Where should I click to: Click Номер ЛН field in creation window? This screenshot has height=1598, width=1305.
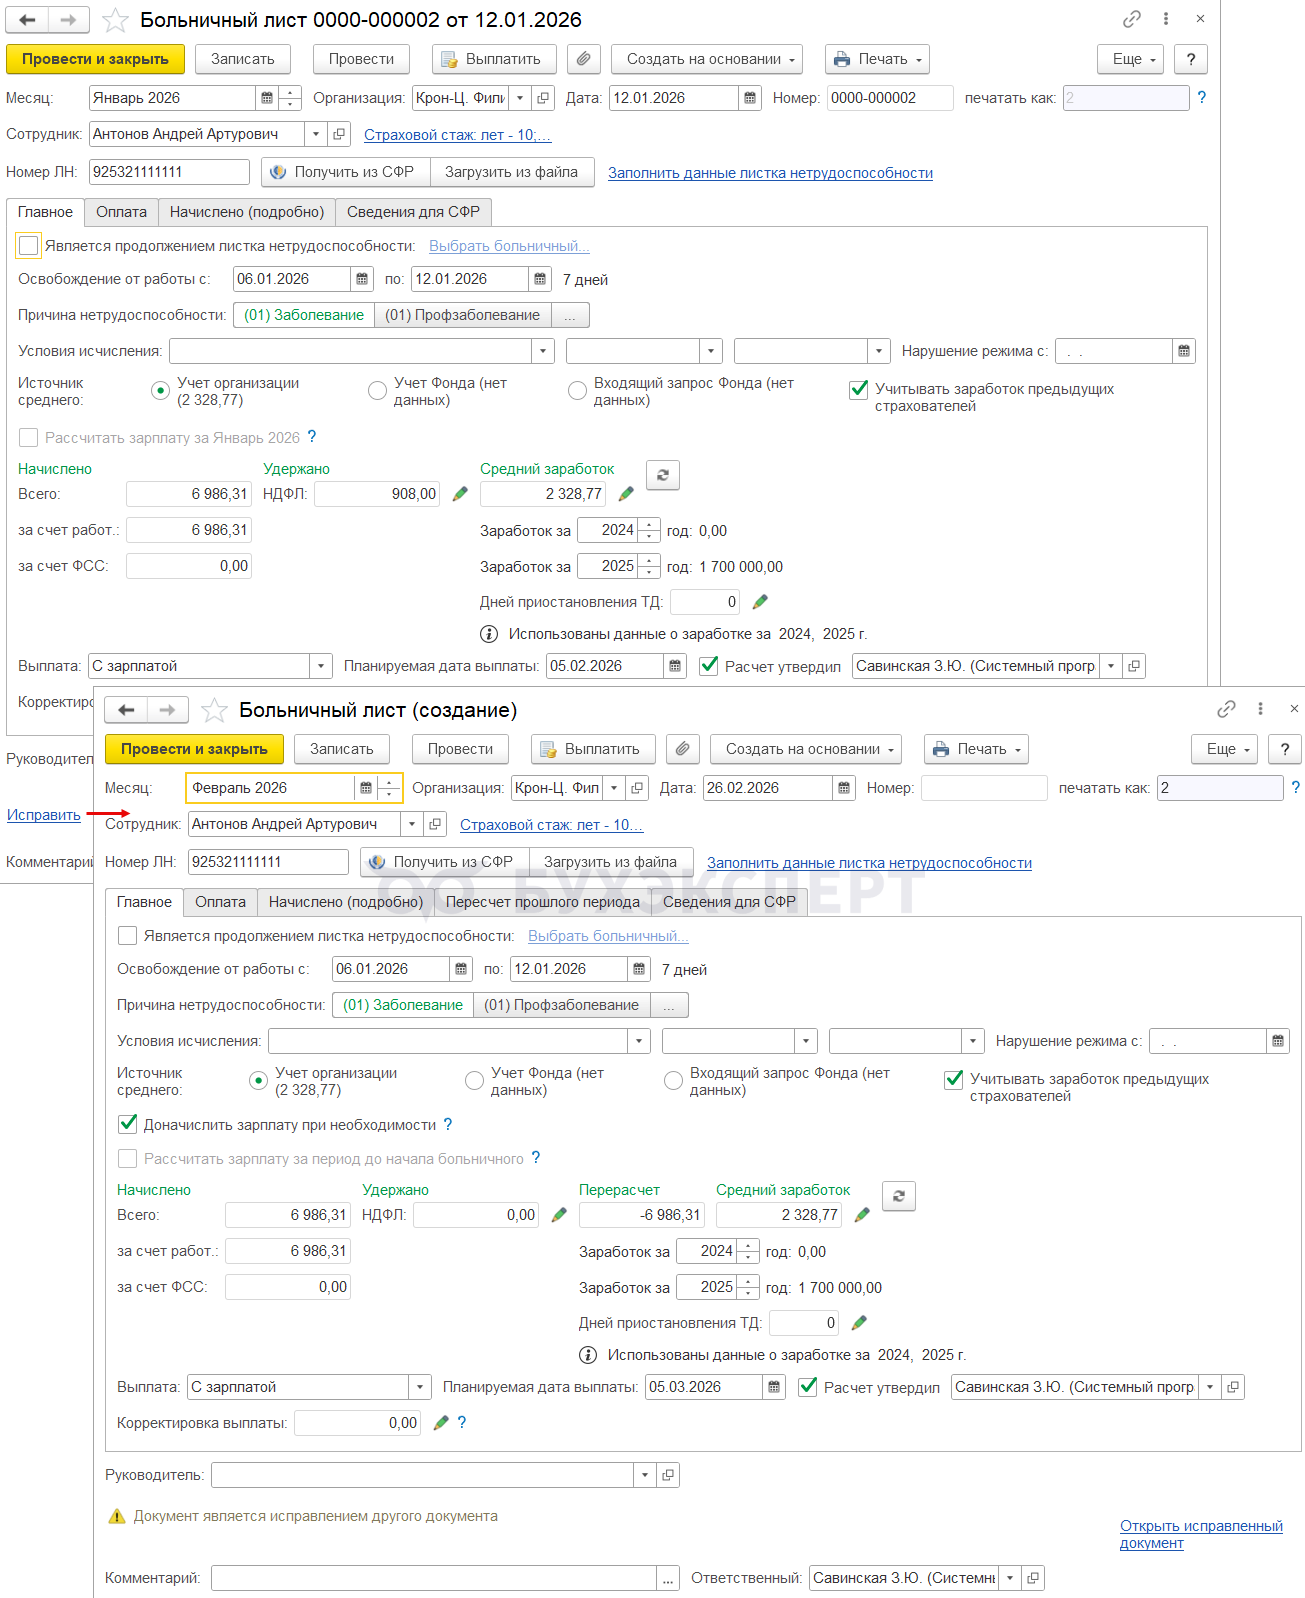pos(268,862)
